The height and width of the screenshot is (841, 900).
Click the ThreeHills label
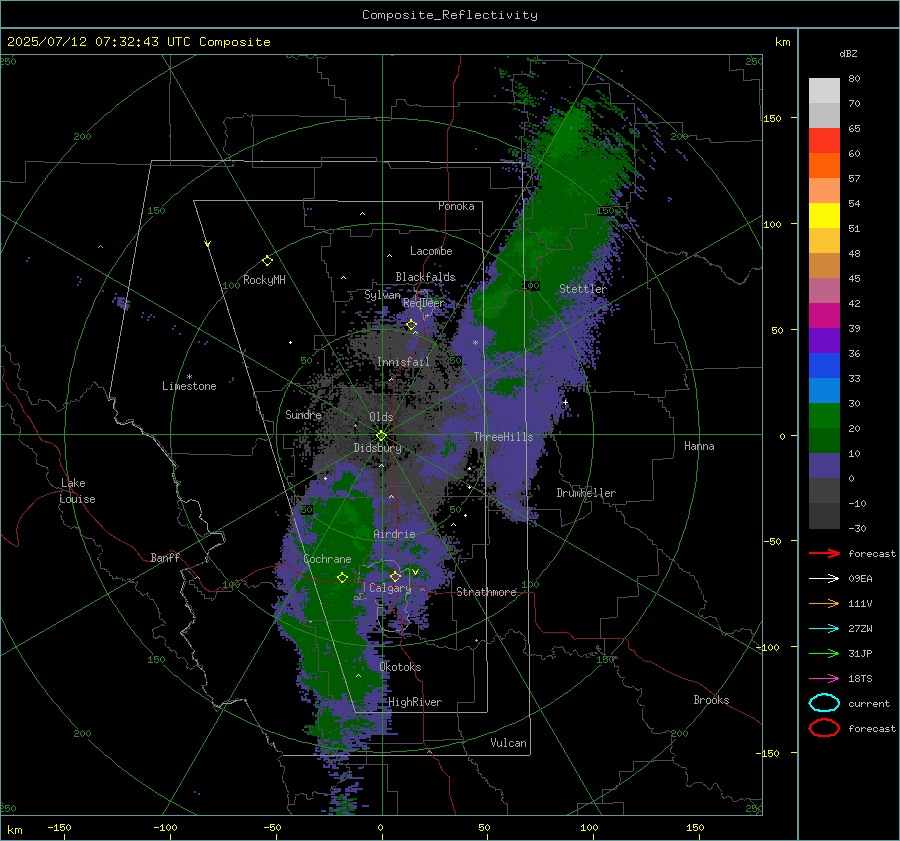(x=503, y=437)
